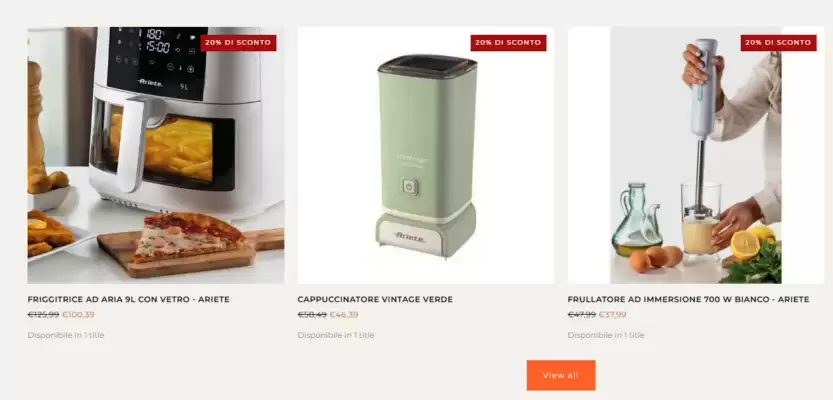Click Disponibile in 1 title under air fryer
Image resolution: width=833 pixels, height=400 pixels.
66,335
